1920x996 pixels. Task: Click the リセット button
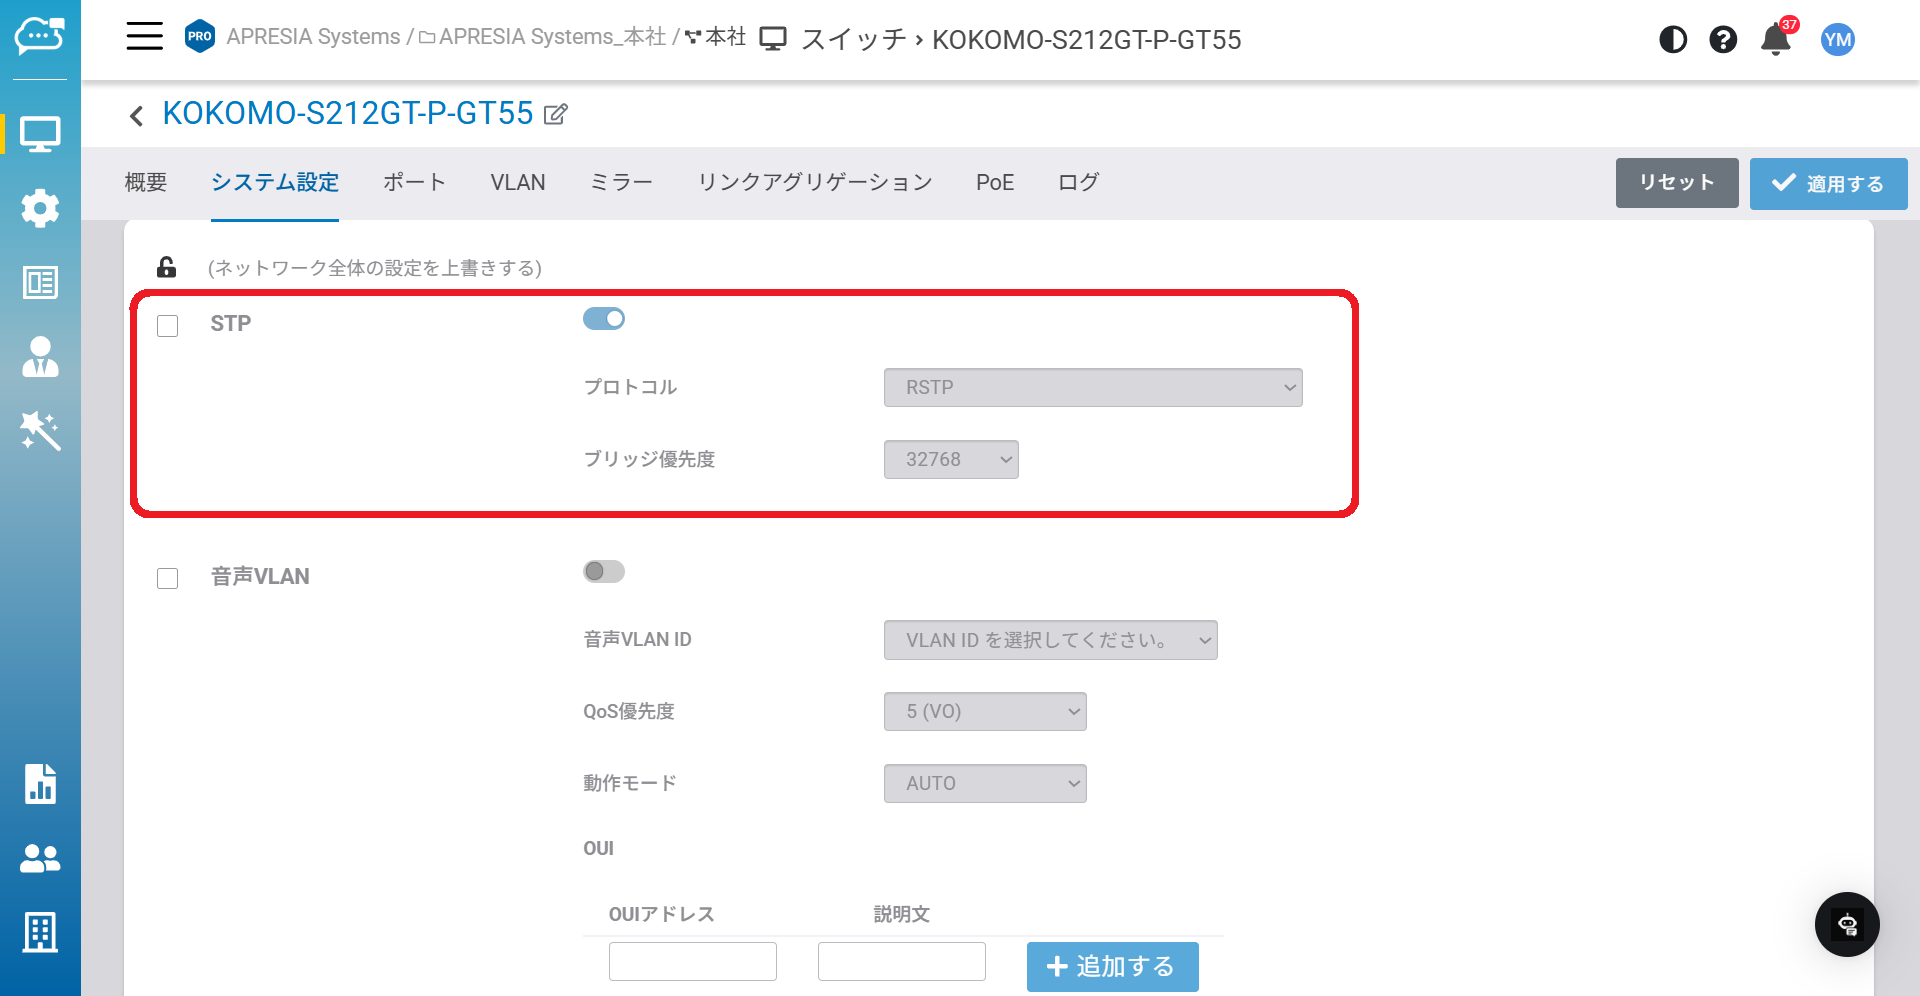1676,183
